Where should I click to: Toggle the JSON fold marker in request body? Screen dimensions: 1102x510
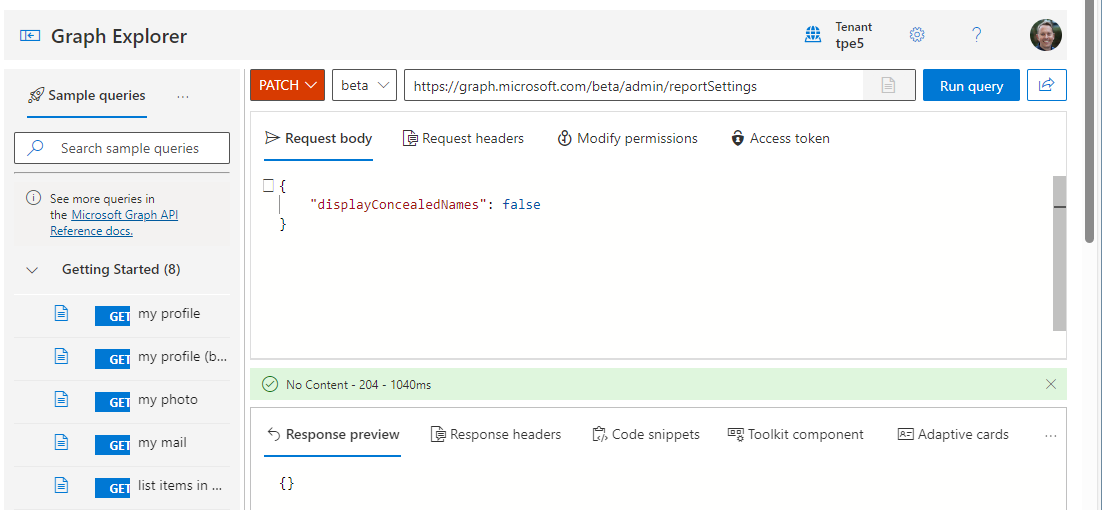click(268, 186)
